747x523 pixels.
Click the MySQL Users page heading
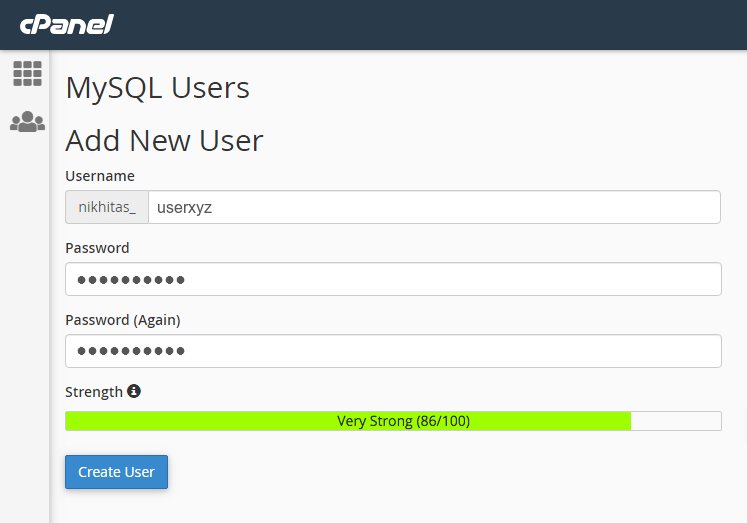coord(157,89)
